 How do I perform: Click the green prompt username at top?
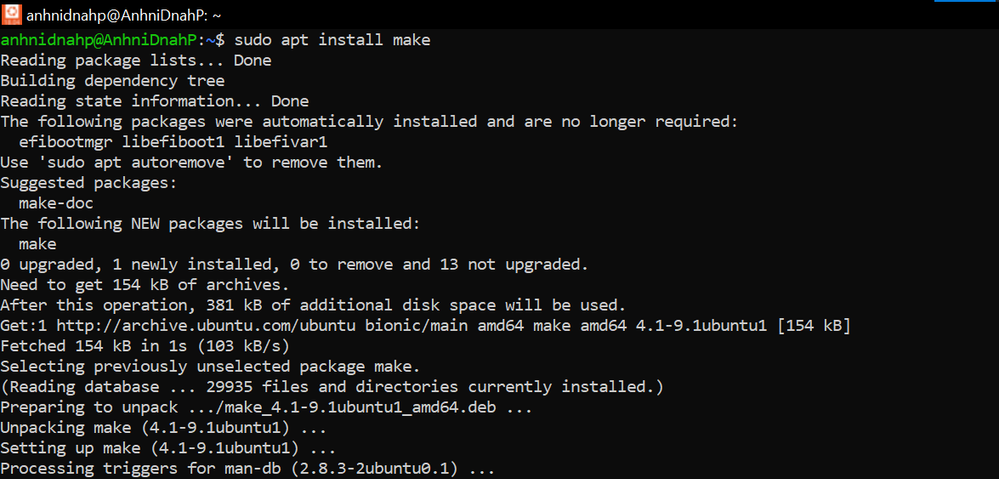(x=100, y=40)
